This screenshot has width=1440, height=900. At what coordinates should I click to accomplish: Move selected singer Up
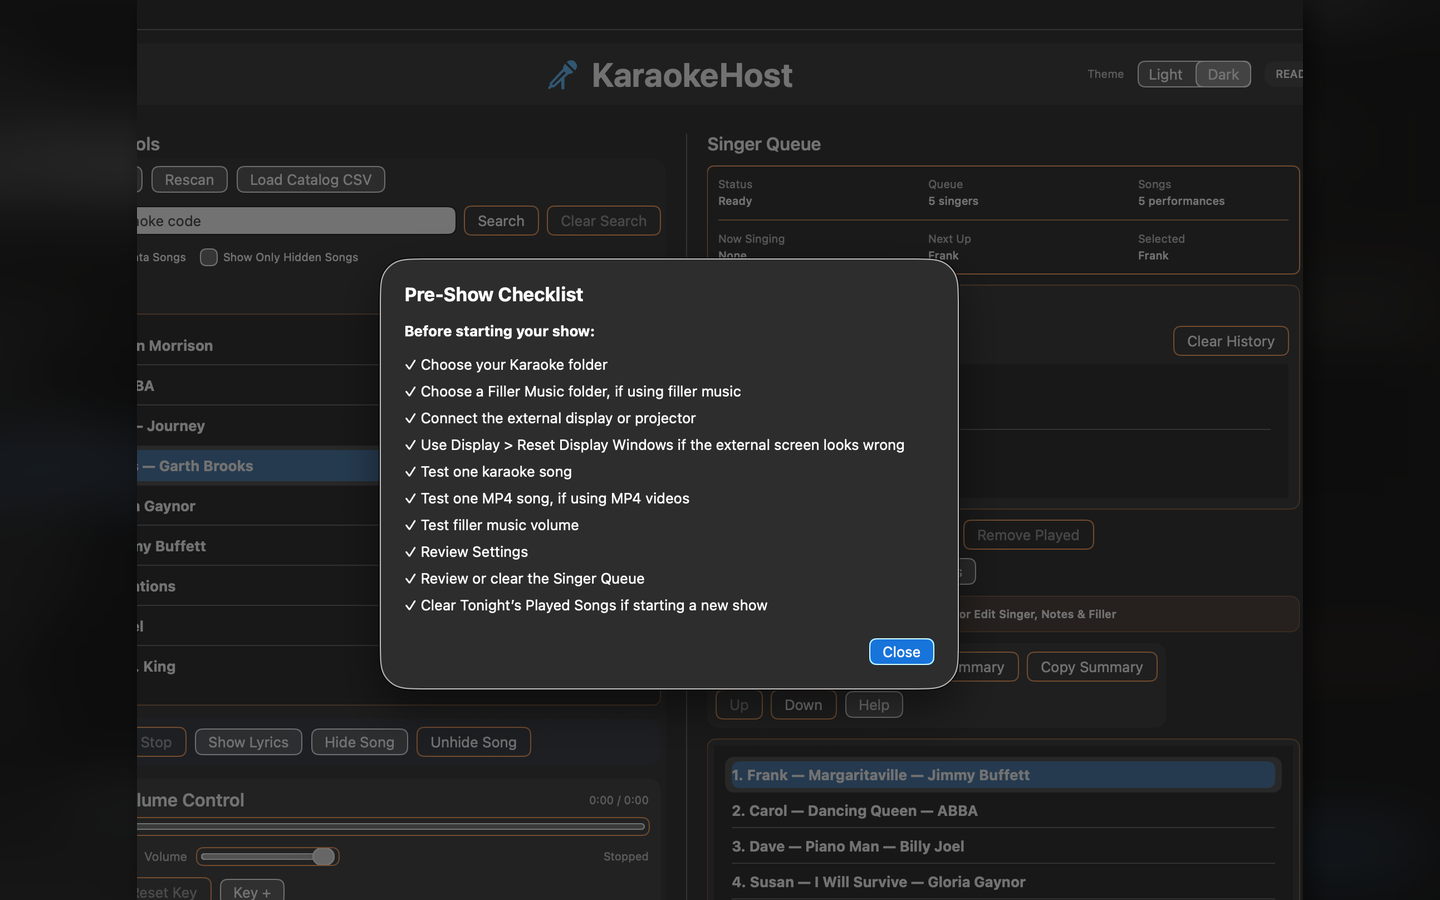(739, 705)
